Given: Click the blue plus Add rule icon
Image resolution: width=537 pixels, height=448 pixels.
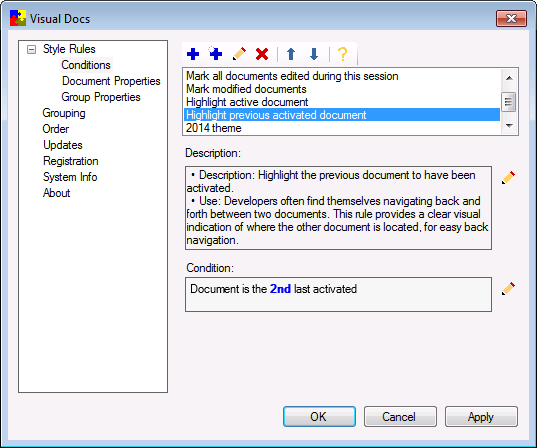Looking at the screenshot, I should tap(193, 54).
